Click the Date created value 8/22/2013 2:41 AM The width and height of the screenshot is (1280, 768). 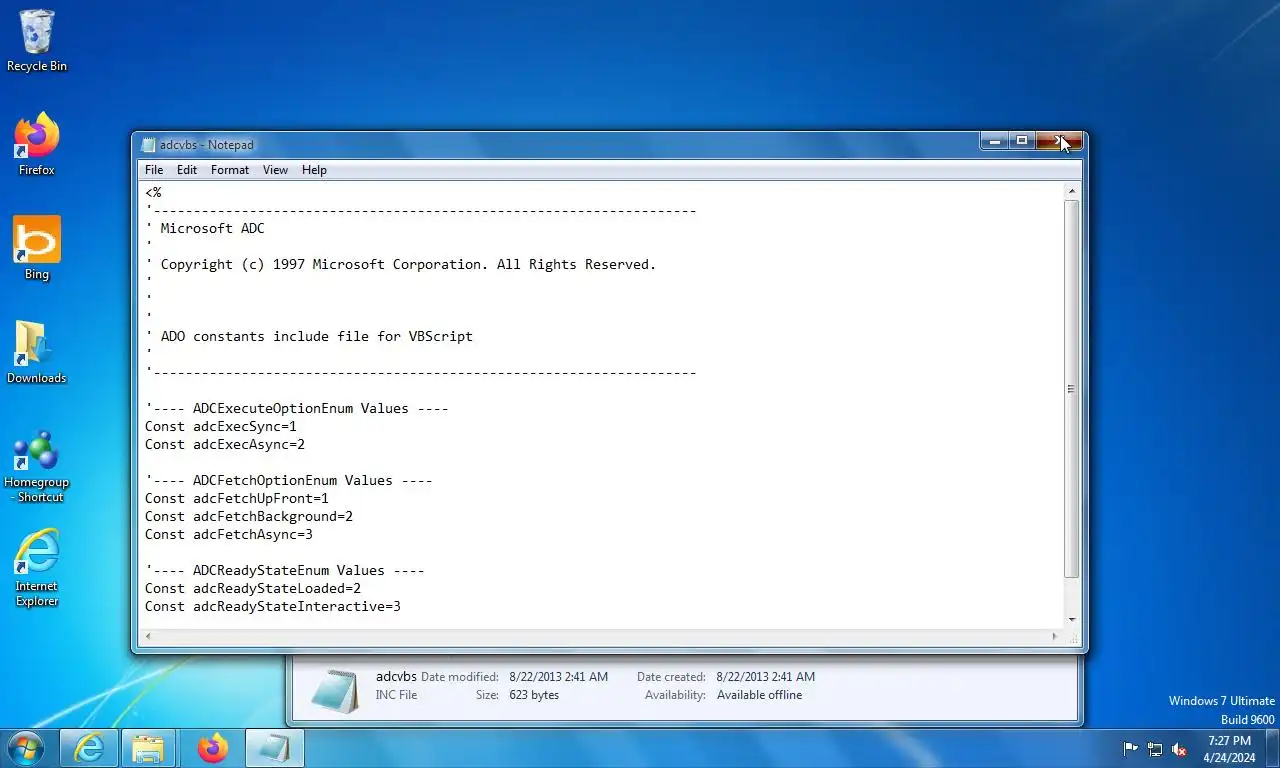766,677
